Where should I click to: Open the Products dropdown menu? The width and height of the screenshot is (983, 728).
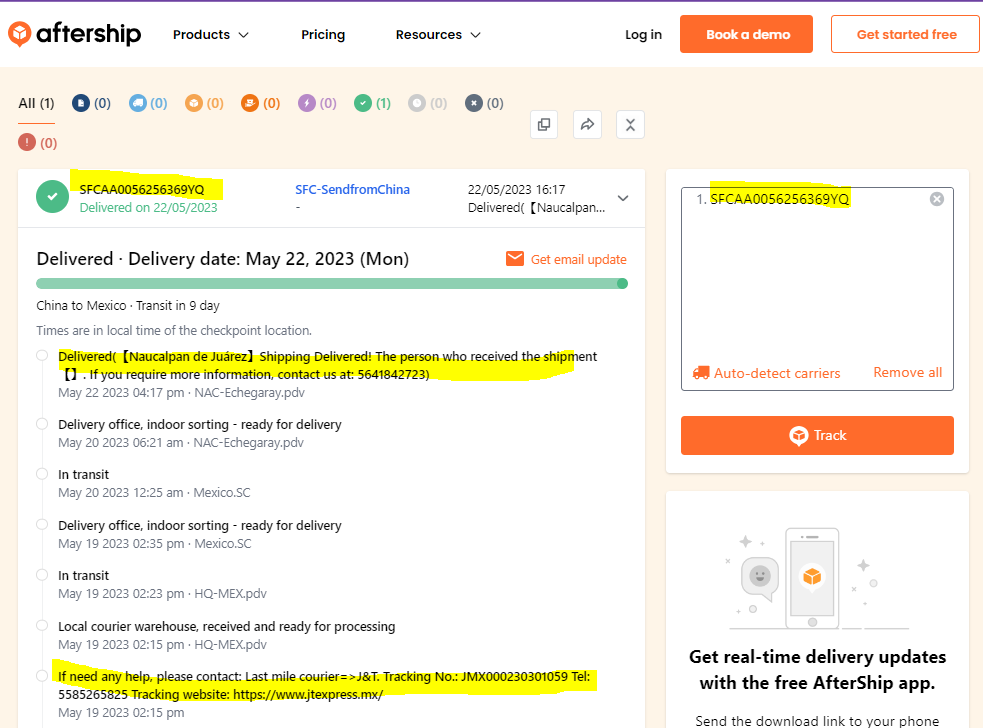[x=210, y=34]
